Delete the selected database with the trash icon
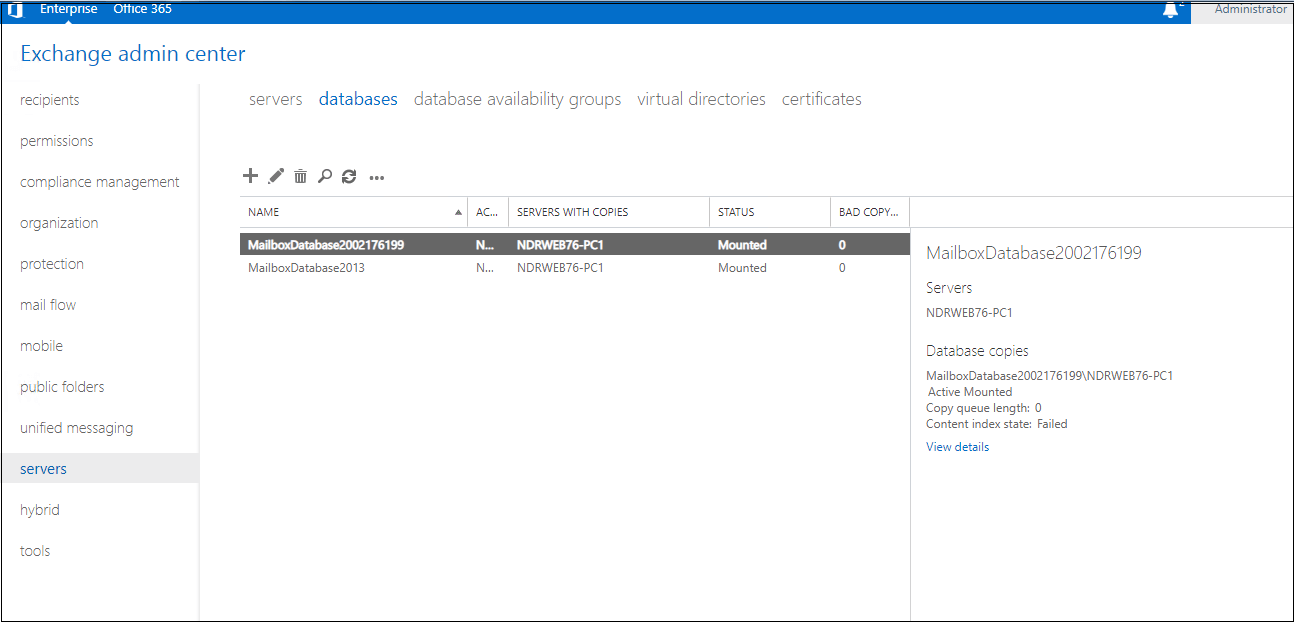Image resolution: width=1294 pixels, height=622 pixels. (x=300, y=176)
